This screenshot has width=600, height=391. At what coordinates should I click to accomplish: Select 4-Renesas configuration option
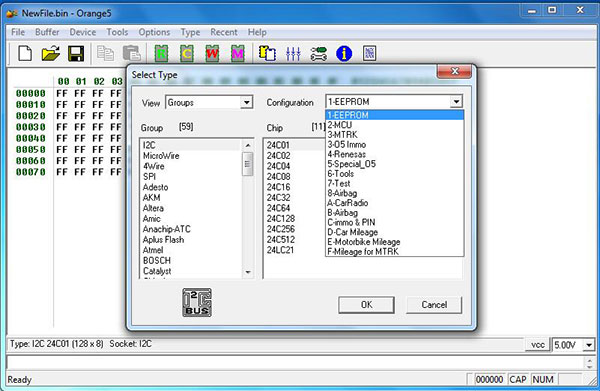pyautogui.click(x=395, y=154)
